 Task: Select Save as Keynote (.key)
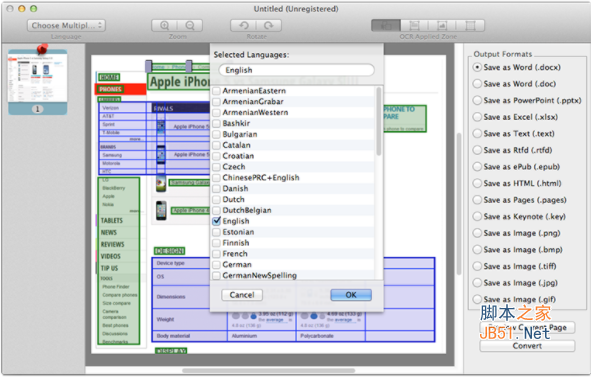[477, 217]
